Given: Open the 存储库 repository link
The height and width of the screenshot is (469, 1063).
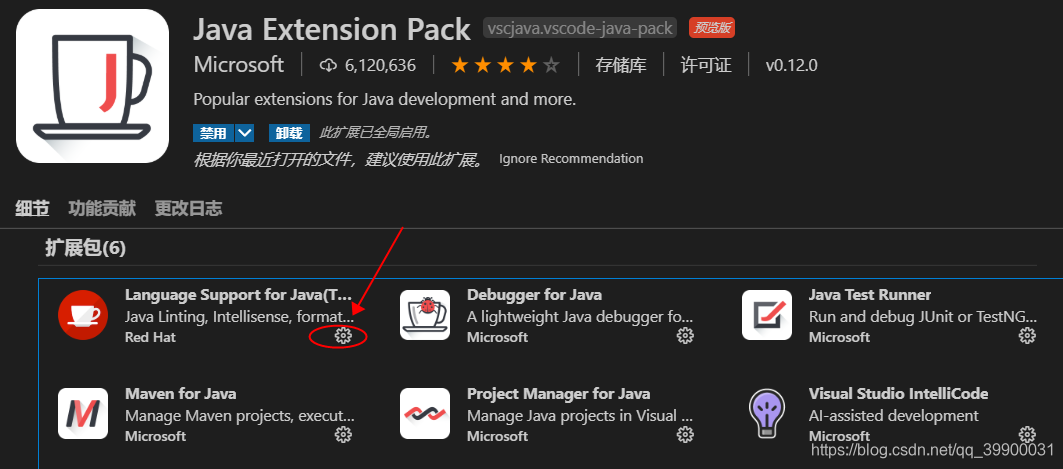Looking at the screenshot, I should 620,65.
